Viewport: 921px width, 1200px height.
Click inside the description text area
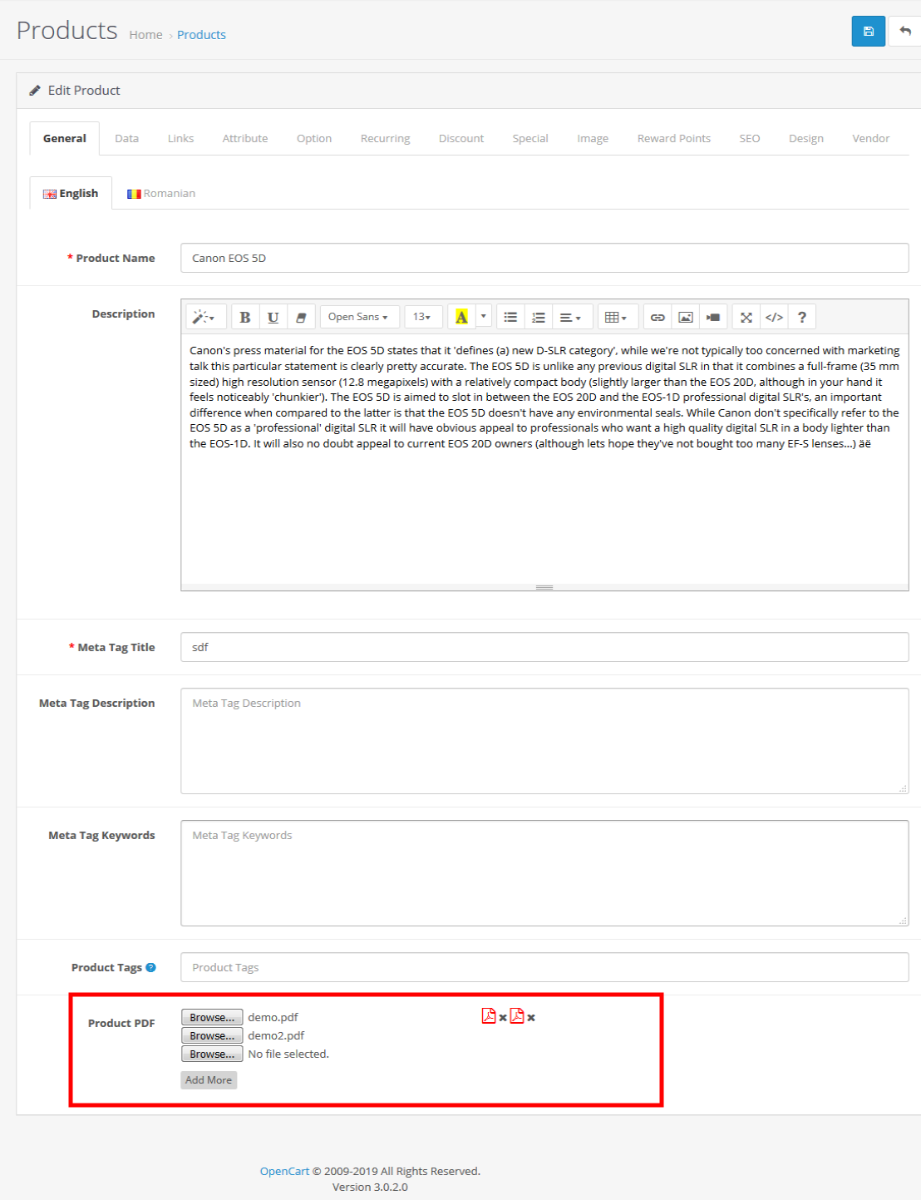pos(544,460)
